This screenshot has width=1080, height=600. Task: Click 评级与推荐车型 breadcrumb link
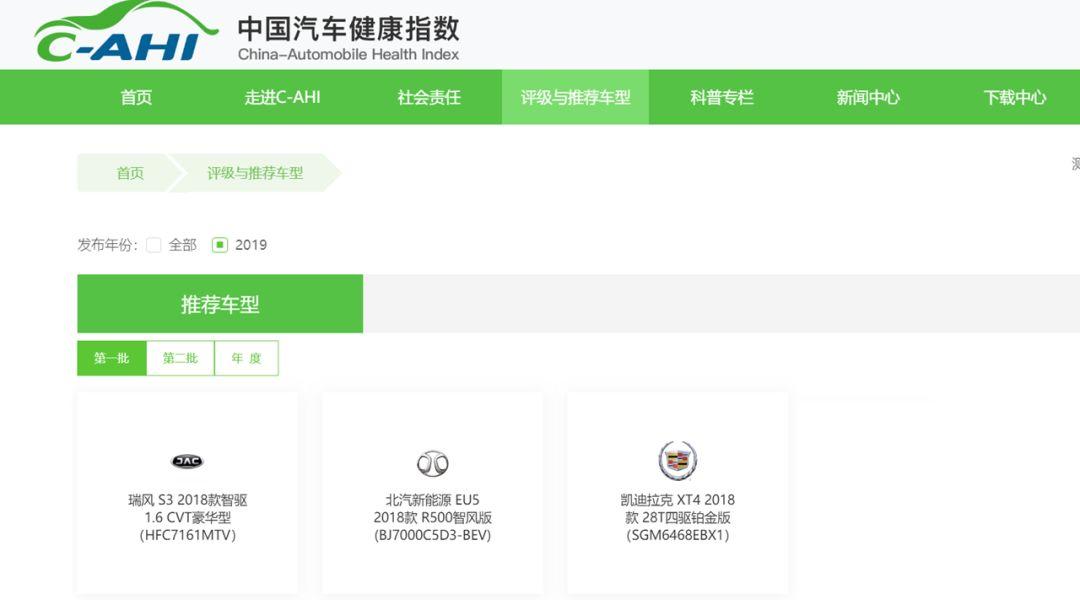tap(255, 173)
